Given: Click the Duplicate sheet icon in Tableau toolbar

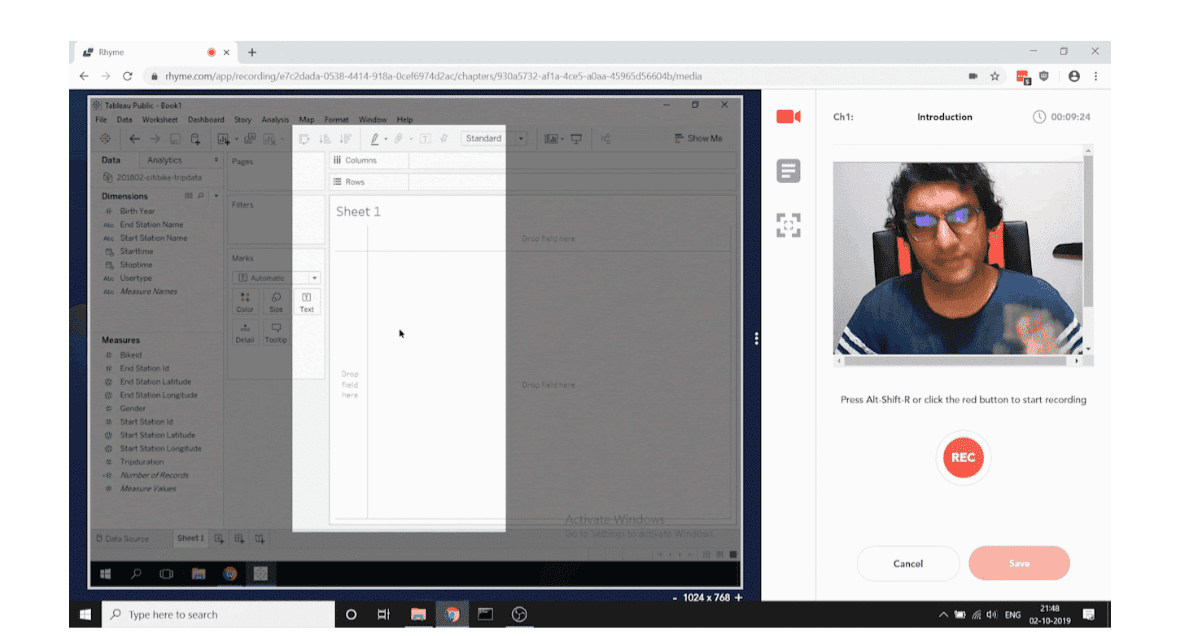Looking at the screenshot, I should click(x=250, y=139).
